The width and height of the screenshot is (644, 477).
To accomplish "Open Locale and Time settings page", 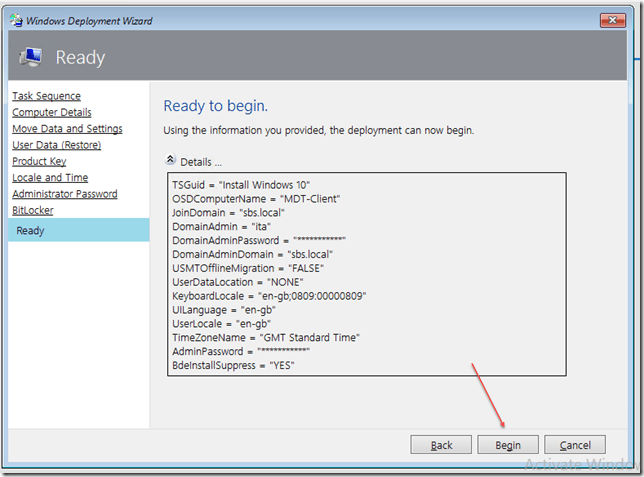I will click(50, 178).
